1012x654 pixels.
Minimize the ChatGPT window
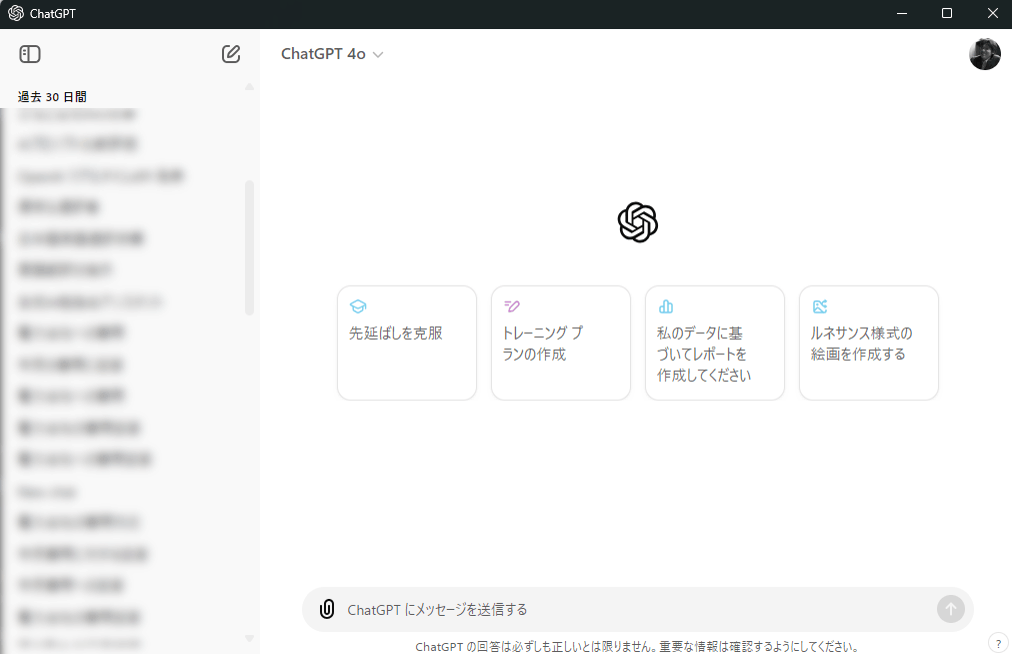coord(902,14)
